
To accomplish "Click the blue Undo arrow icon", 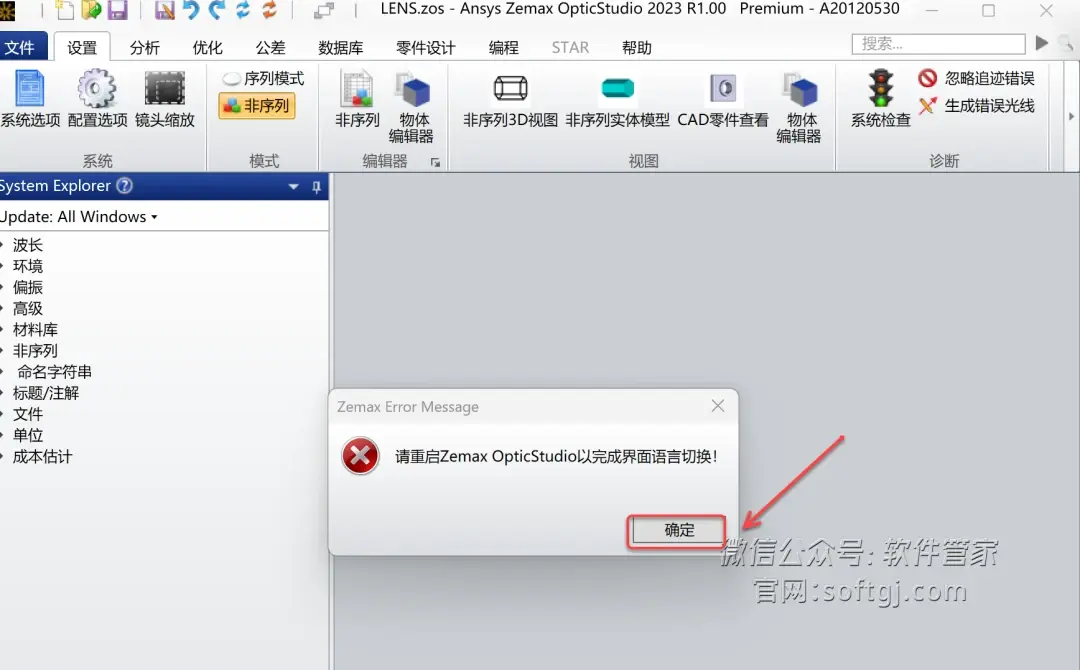I will pyautogui.click(x=191, y=10).
